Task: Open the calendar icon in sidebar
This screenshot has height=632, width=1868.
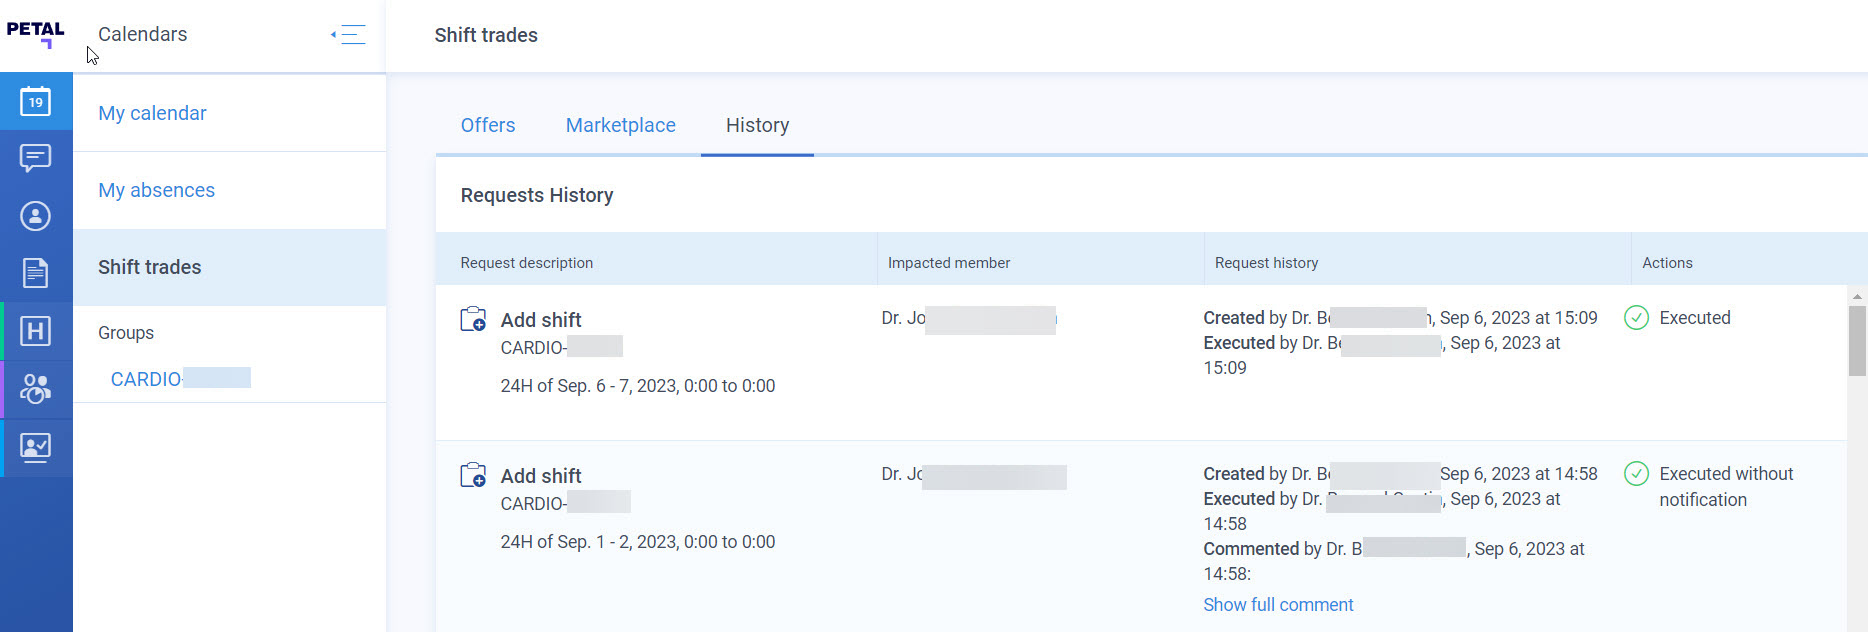Action: click(36, 101)
